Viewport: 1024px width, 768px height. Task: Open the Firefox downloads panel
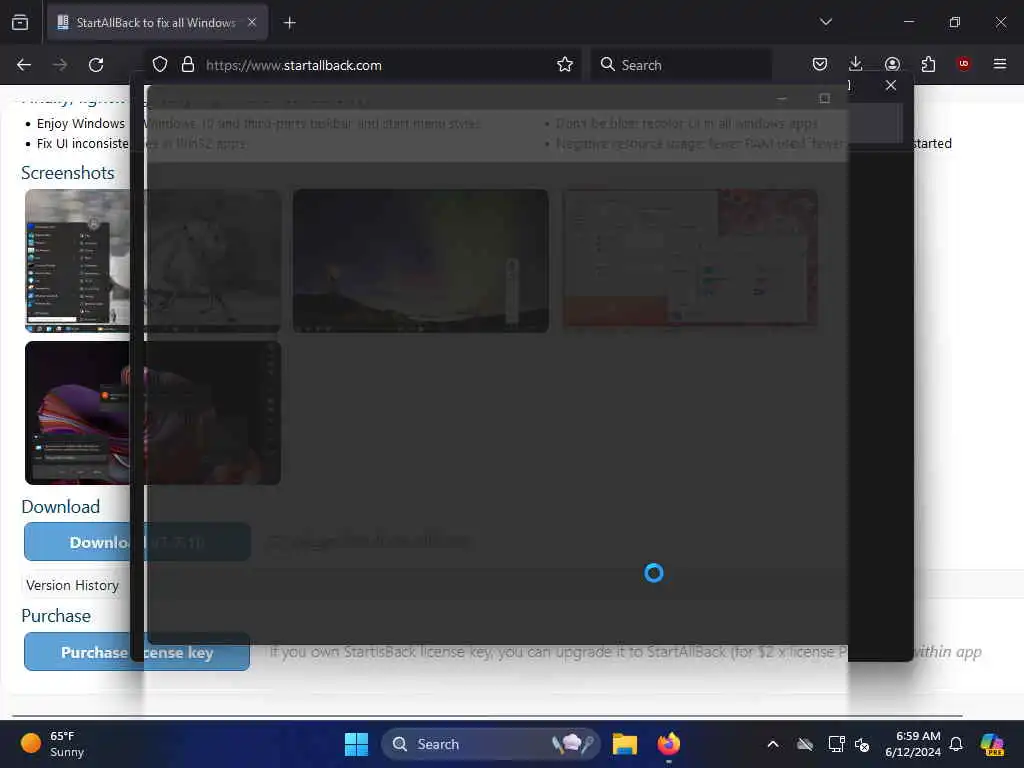[856, 64]
